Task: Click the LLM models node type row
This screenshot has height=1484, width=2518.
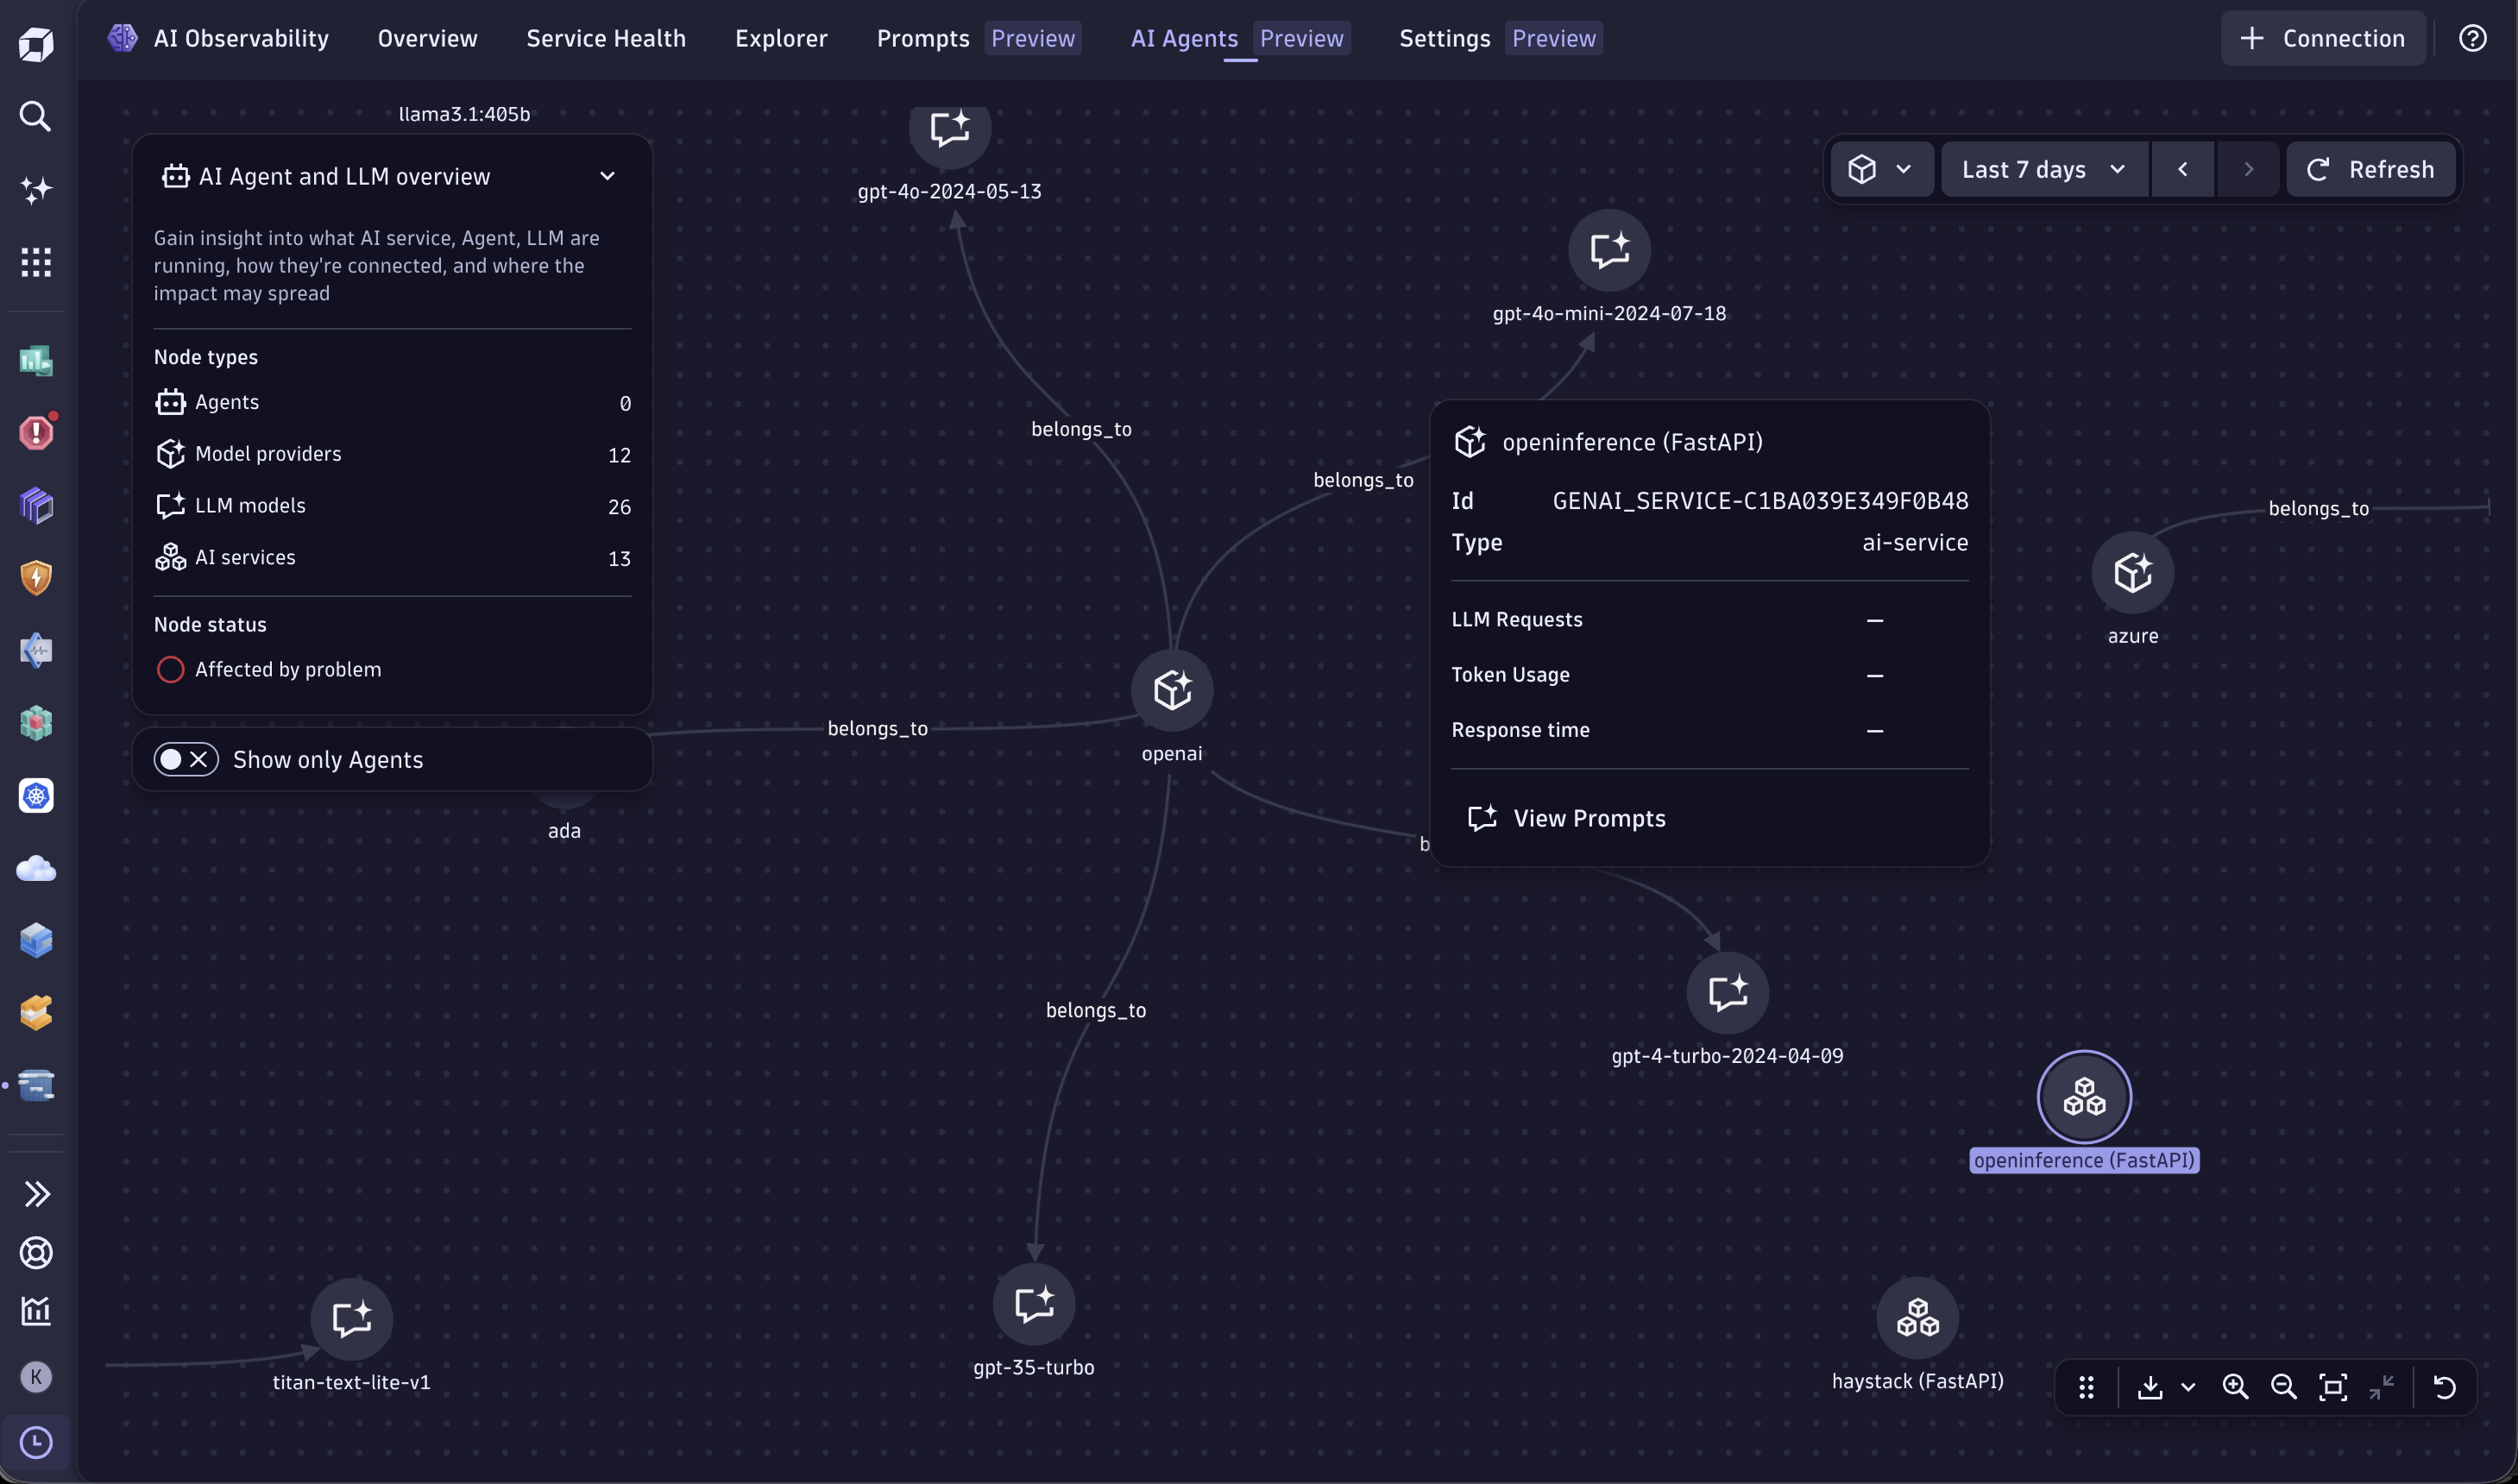Action: 393,506
